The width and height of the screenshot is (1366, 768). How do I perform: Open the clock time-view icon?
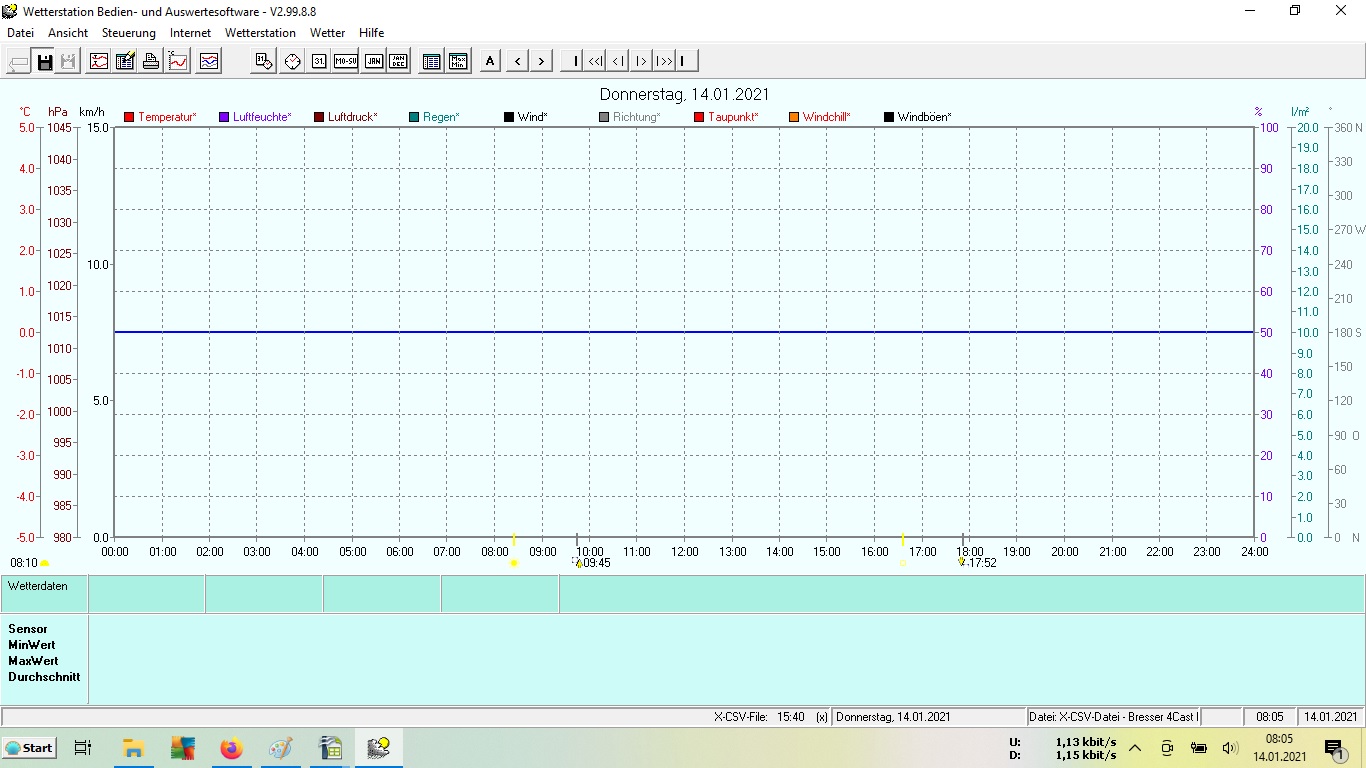pos(292,62)
